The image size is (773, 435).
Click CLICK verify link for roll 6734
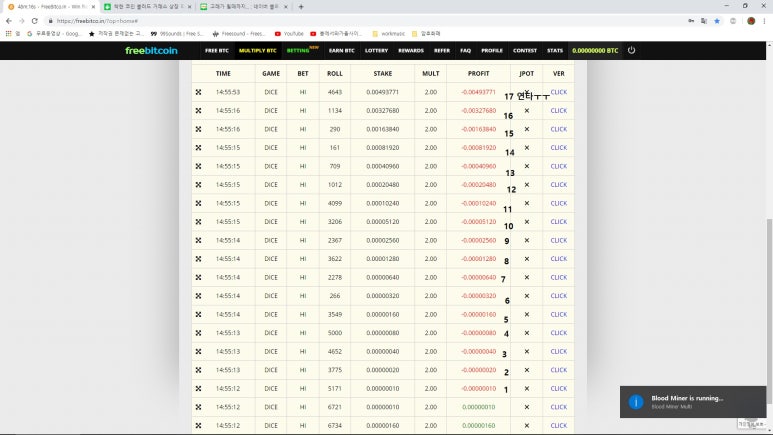tap(559, 425)
